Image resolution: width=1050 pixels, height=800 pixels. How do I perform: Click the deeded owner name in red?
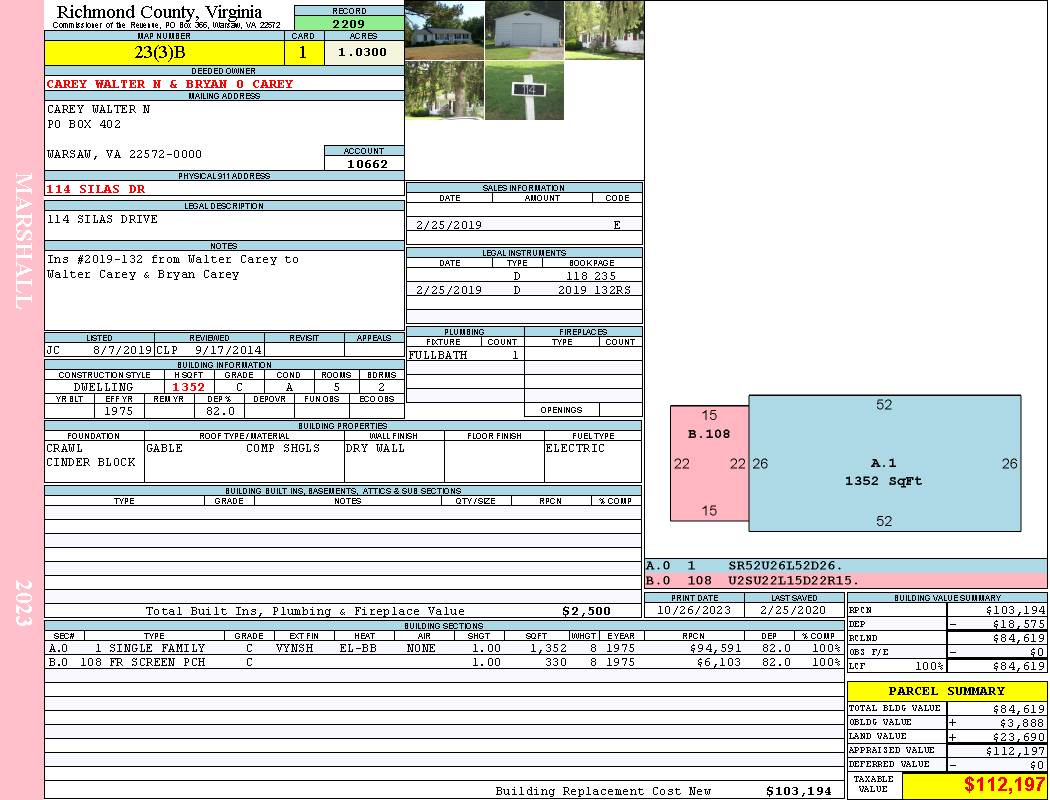170,84
